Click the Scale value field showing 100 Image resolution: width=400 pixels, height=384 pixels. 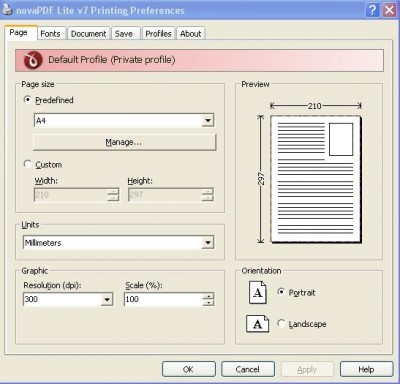(163, 299)
